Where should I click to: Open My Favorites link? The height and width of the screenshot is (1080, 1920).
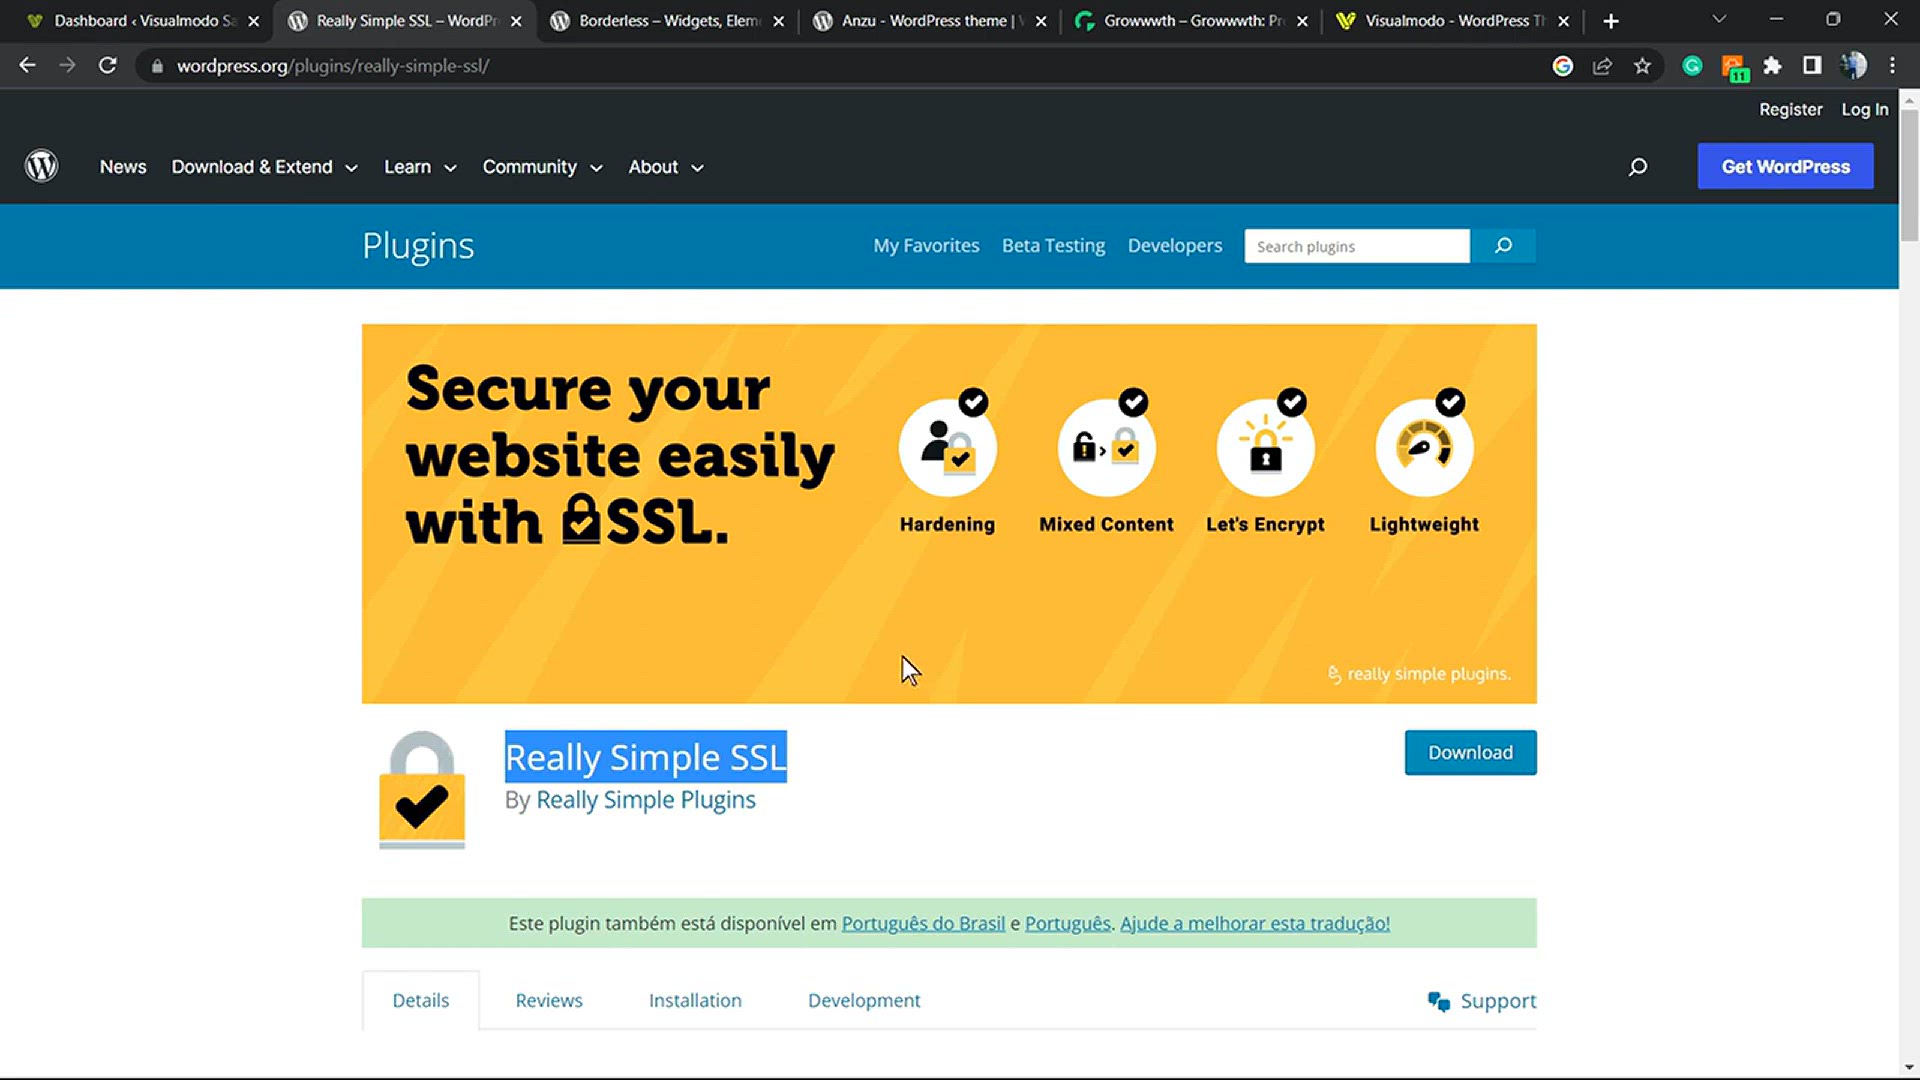point(926,246)
